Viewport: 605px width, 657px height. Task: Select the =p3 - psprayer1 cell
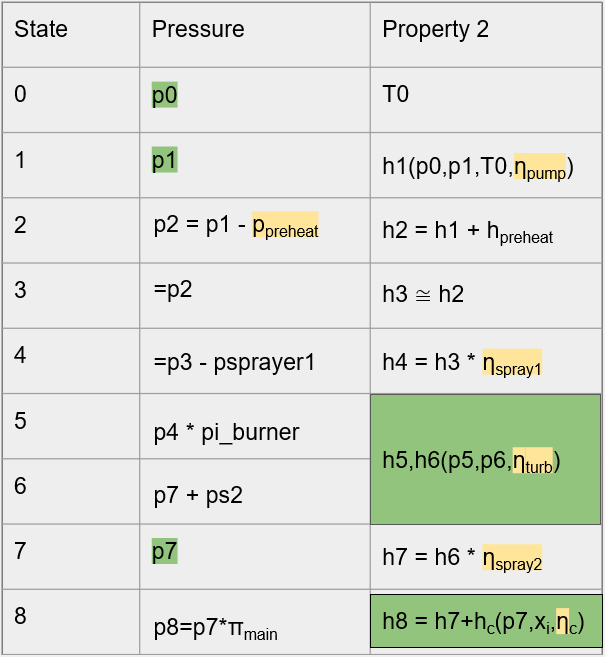click(x=255, y=361)
